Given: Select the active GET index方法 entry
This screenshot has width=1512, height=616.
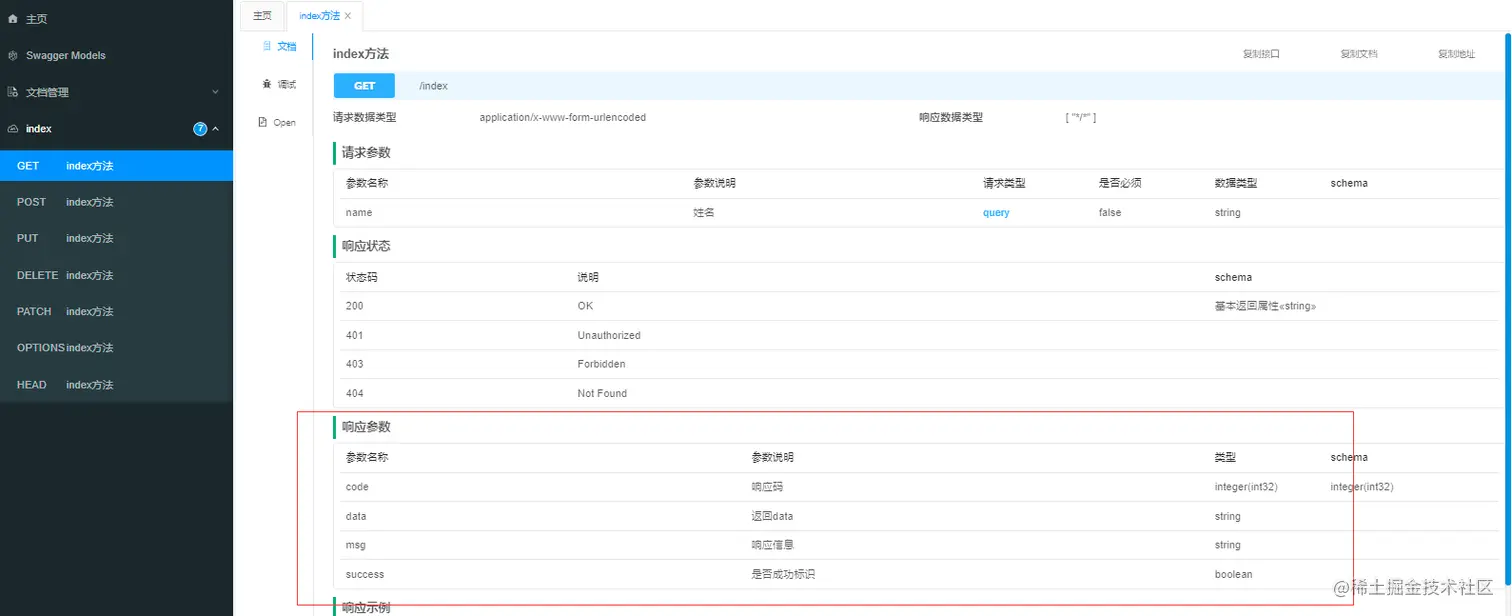Looking at the screenshot, I should tap(116, 166).
